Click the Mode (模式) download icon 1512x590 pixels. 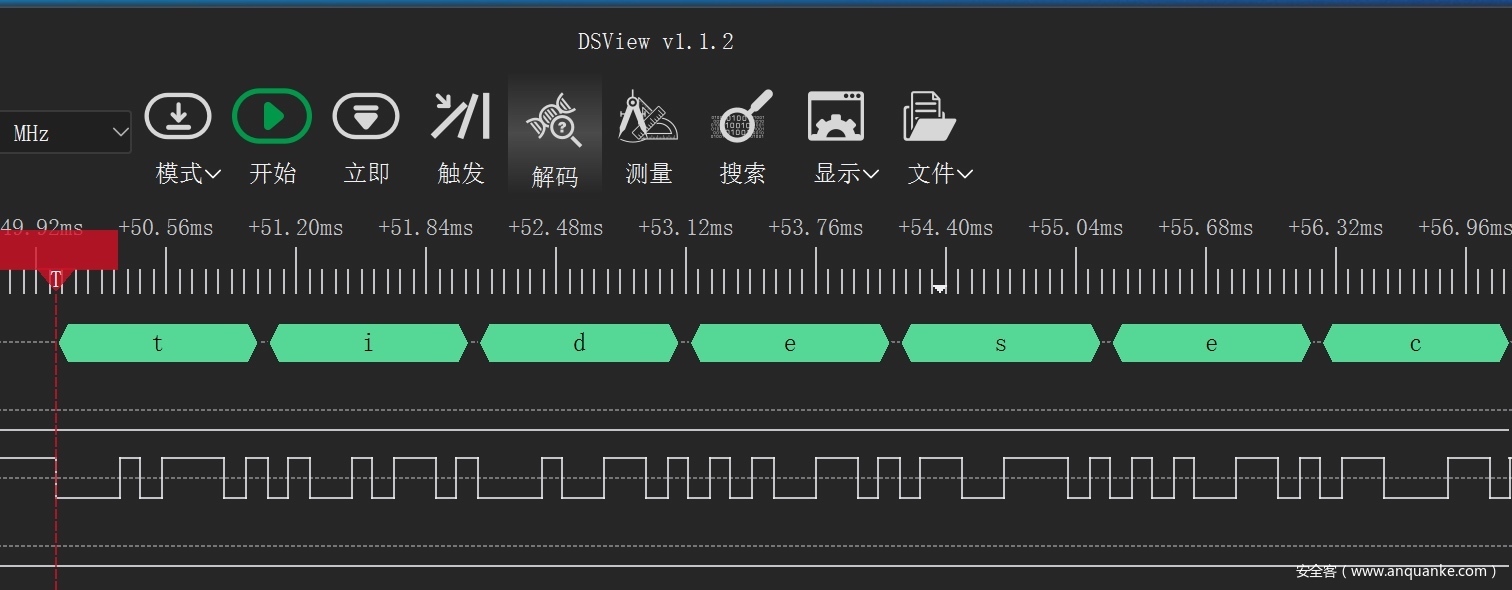tap(178, 117)
